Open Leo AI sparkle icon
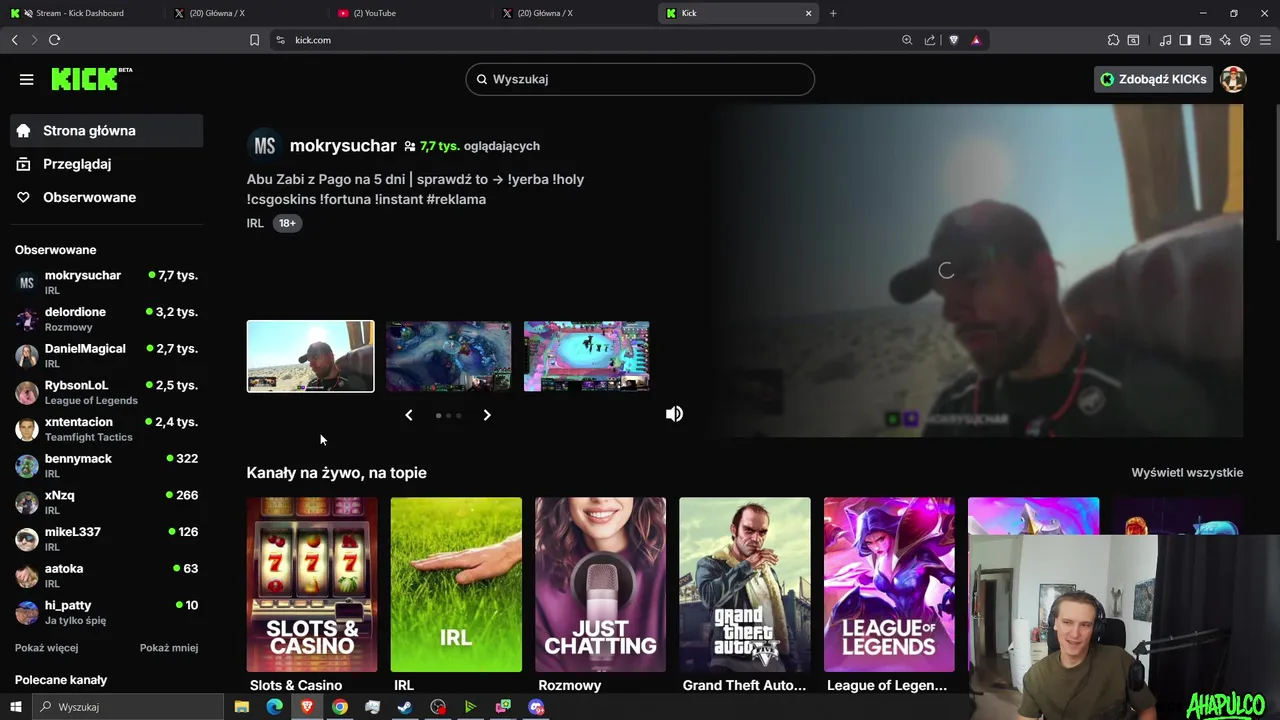 click(1225, 40)
